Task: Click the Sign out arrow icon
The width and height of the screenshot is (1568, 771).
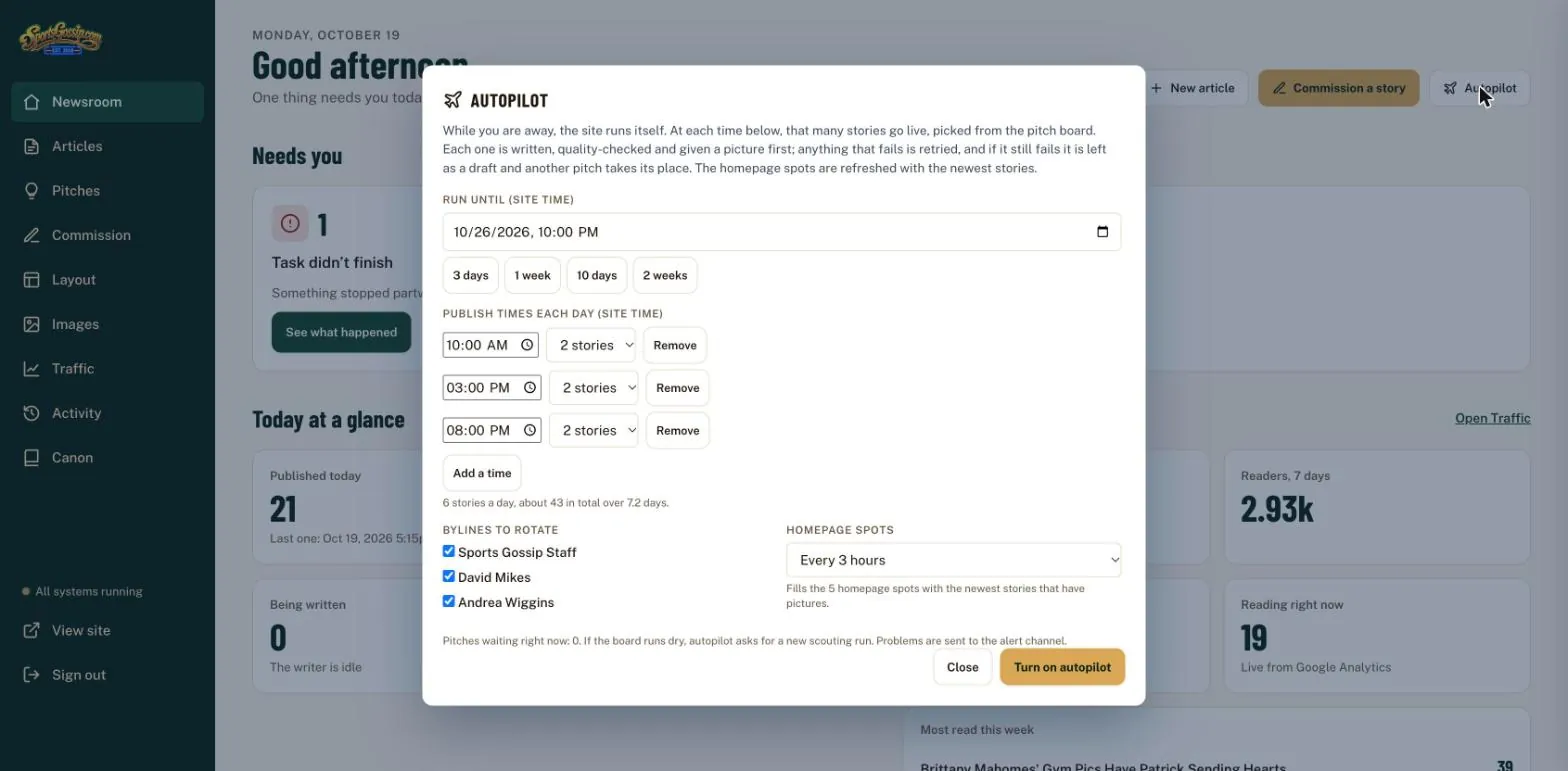Action: (x=32, y=675)
